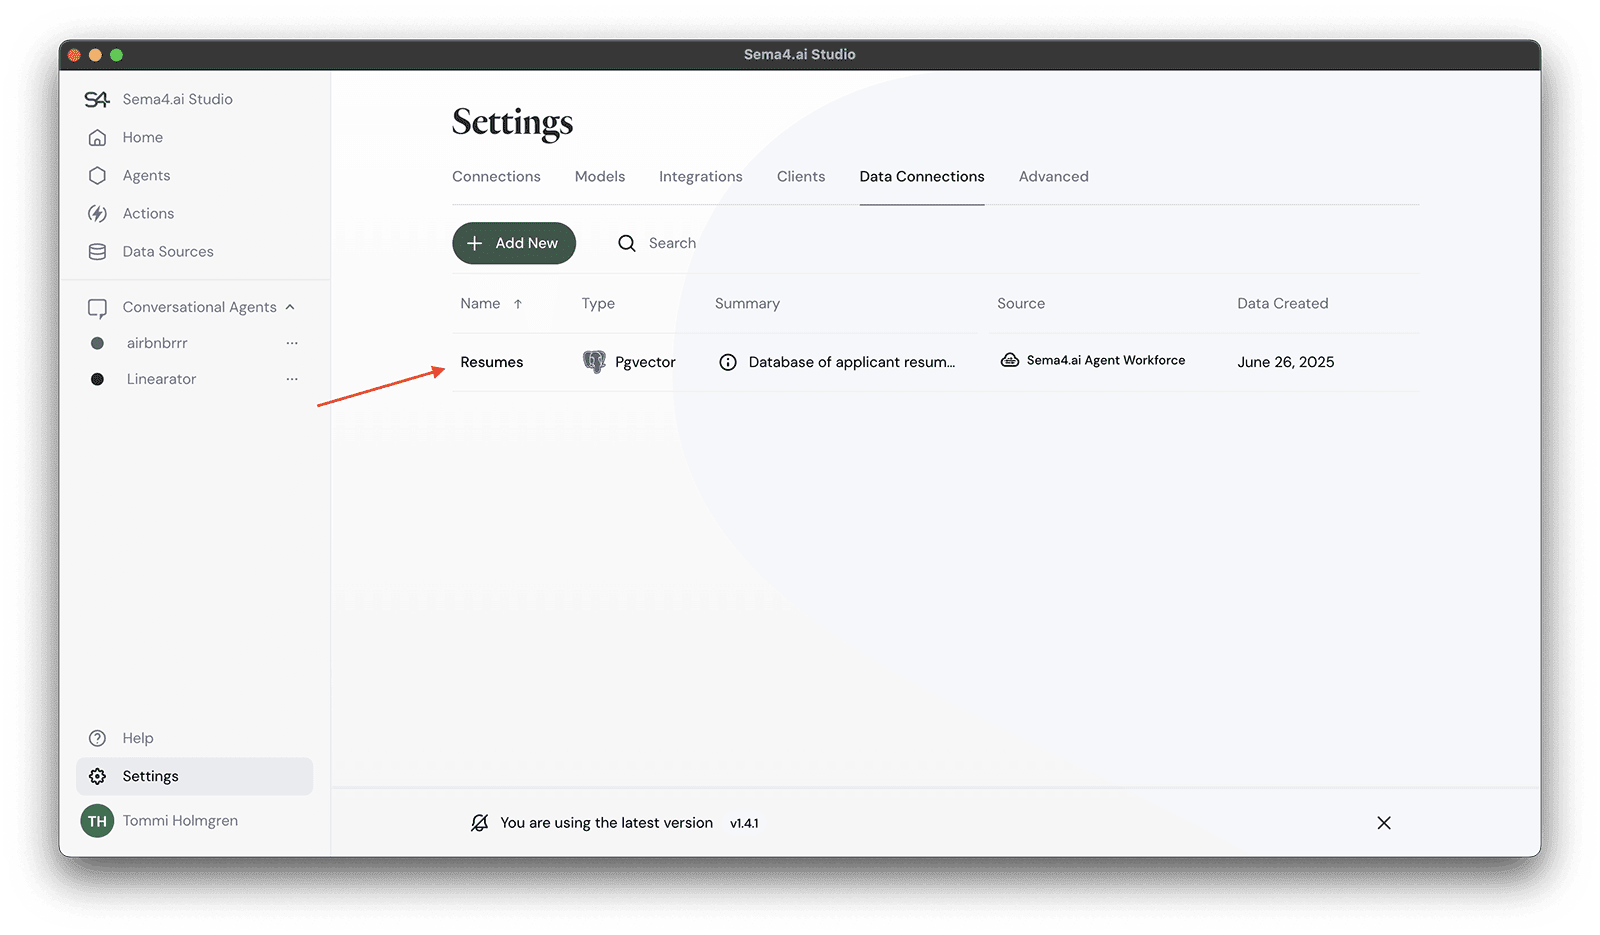The height and width of the screenshot is (935, 1600).
Task: Click the search magnifier icon
Action: [x=626, y=243]
